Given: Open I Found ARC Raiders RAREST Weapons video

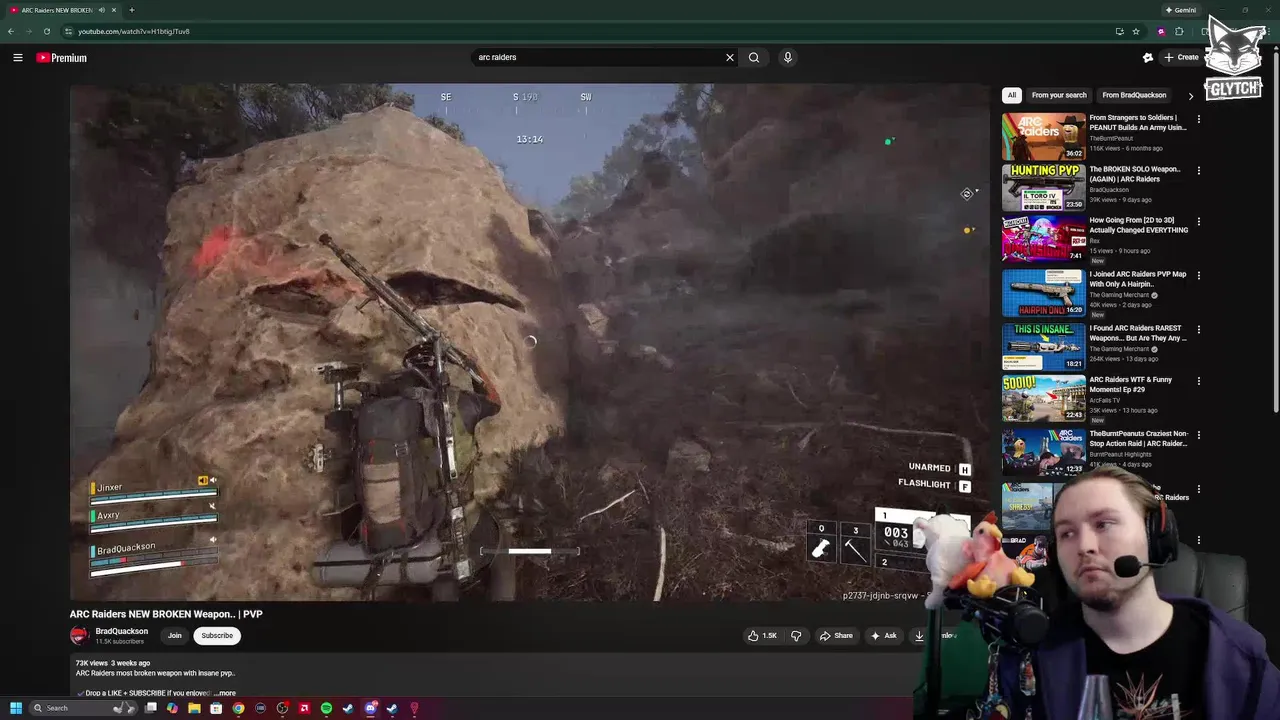Looking at the screenshot, I should (x=1043, y=347).
